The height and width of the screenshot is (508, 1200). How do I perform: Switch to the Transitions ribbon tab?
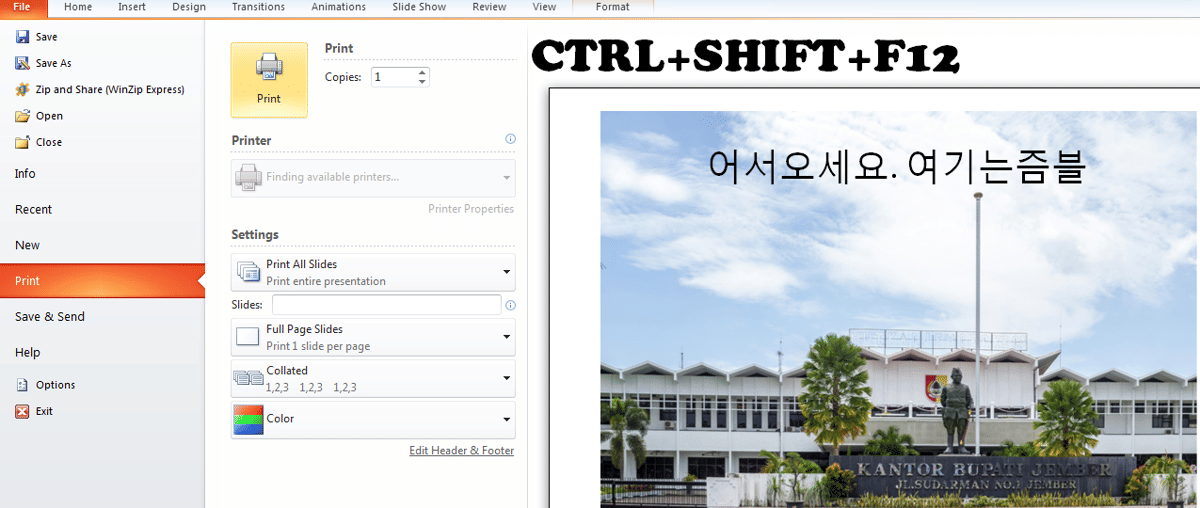[258, 7]
